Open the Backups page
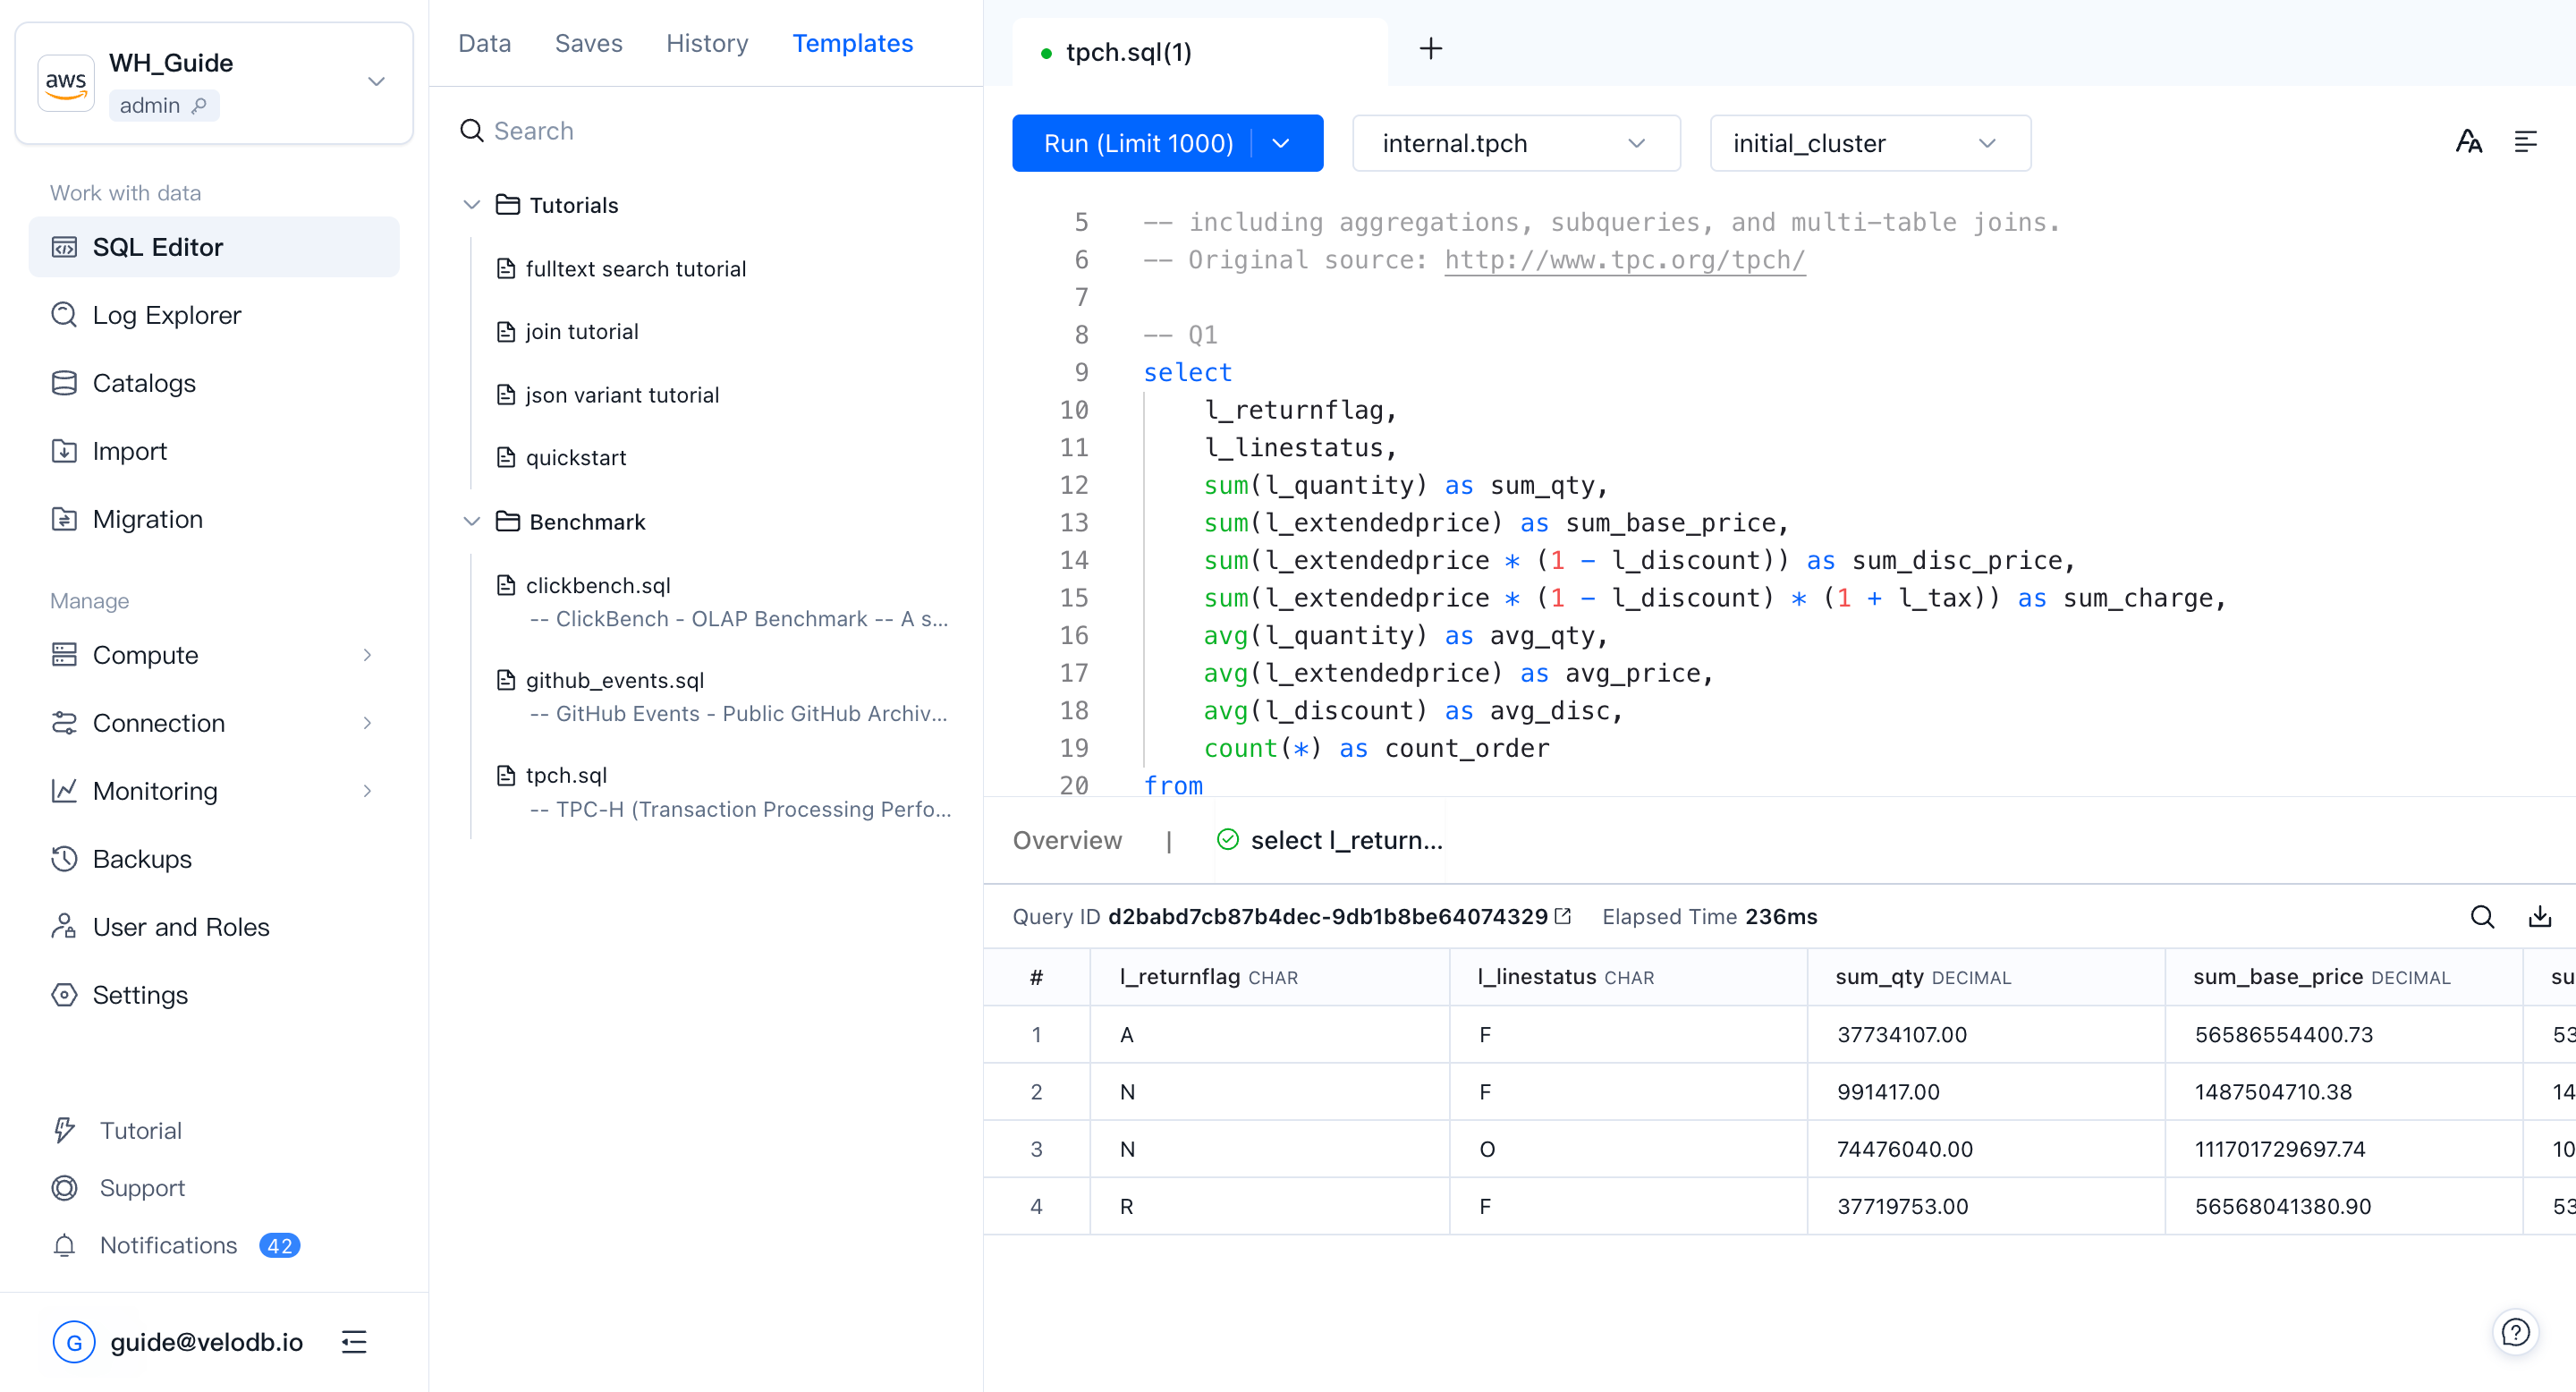Image resolution: width=2576 pixels, height=1392 pixels. pyautogui.click(x=142, y=859)
